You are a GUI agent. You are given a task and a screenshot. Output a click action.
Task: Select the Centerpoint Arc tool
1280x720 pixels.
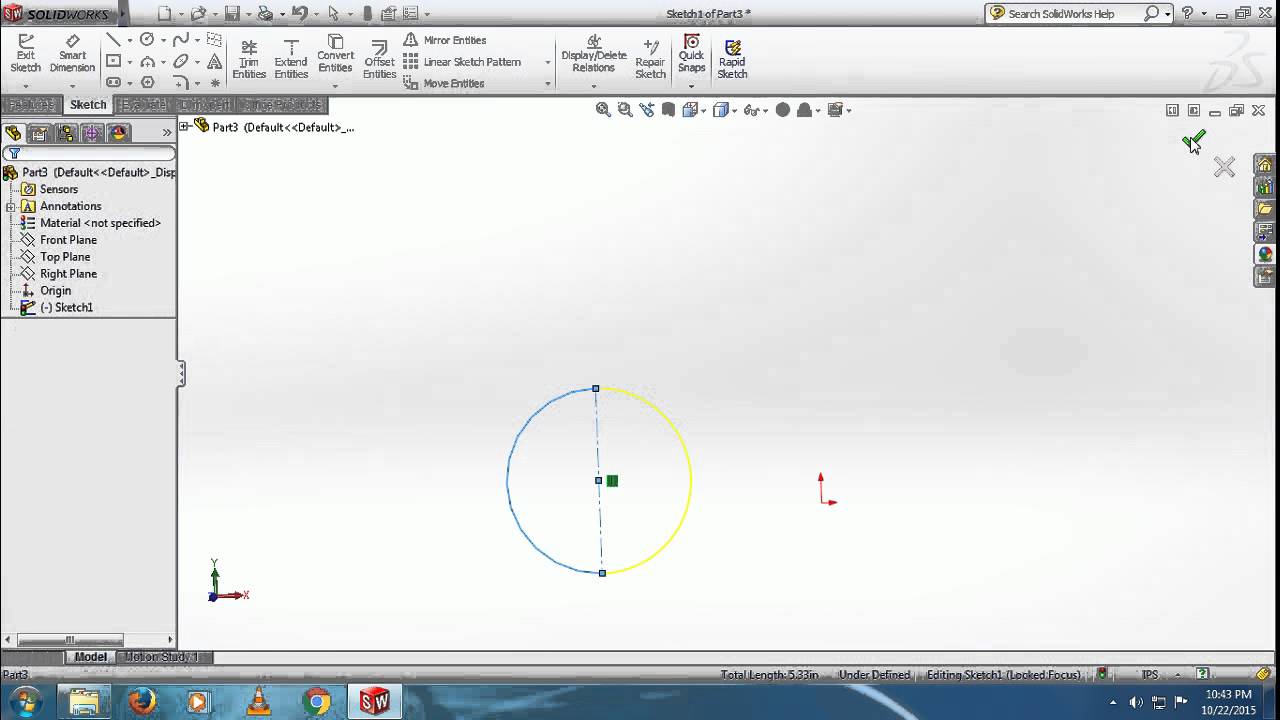[x=147, y=62]
